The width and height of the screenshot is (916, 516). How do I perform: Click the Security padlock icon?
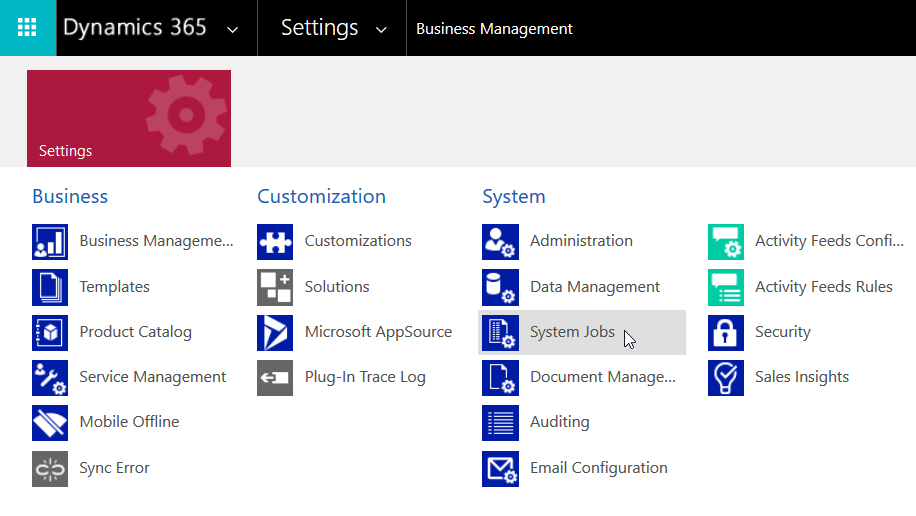click(726, 333)
